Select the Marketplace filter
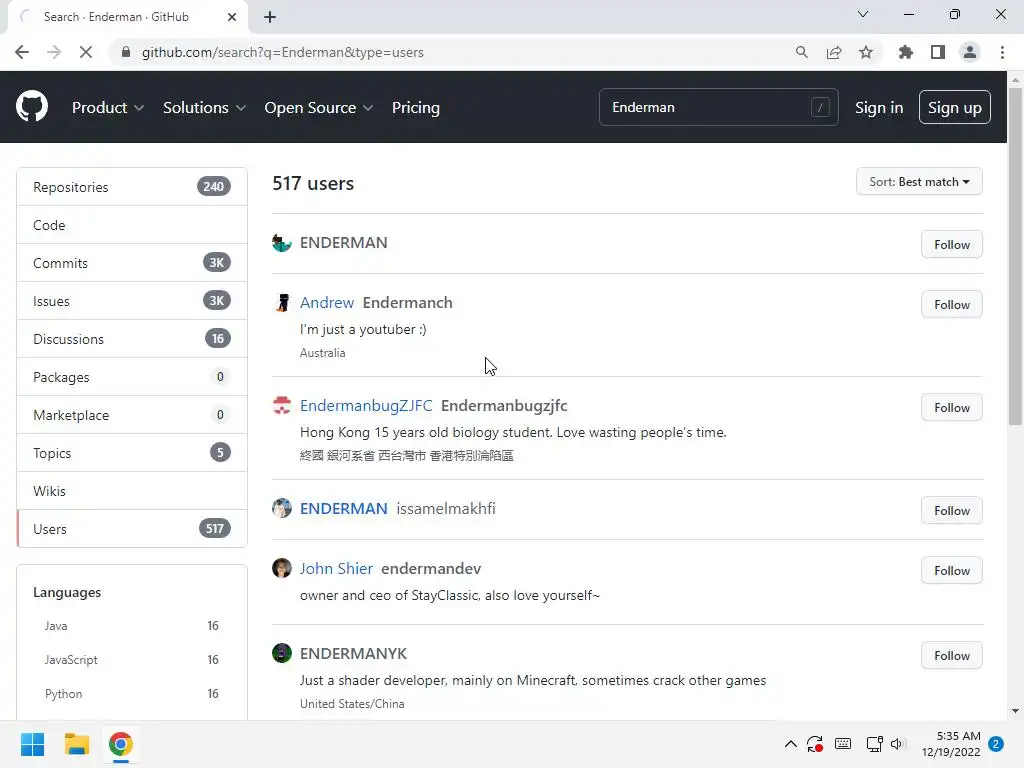The height and width of the screenshot is (768, 1024). tap(132, 415)
